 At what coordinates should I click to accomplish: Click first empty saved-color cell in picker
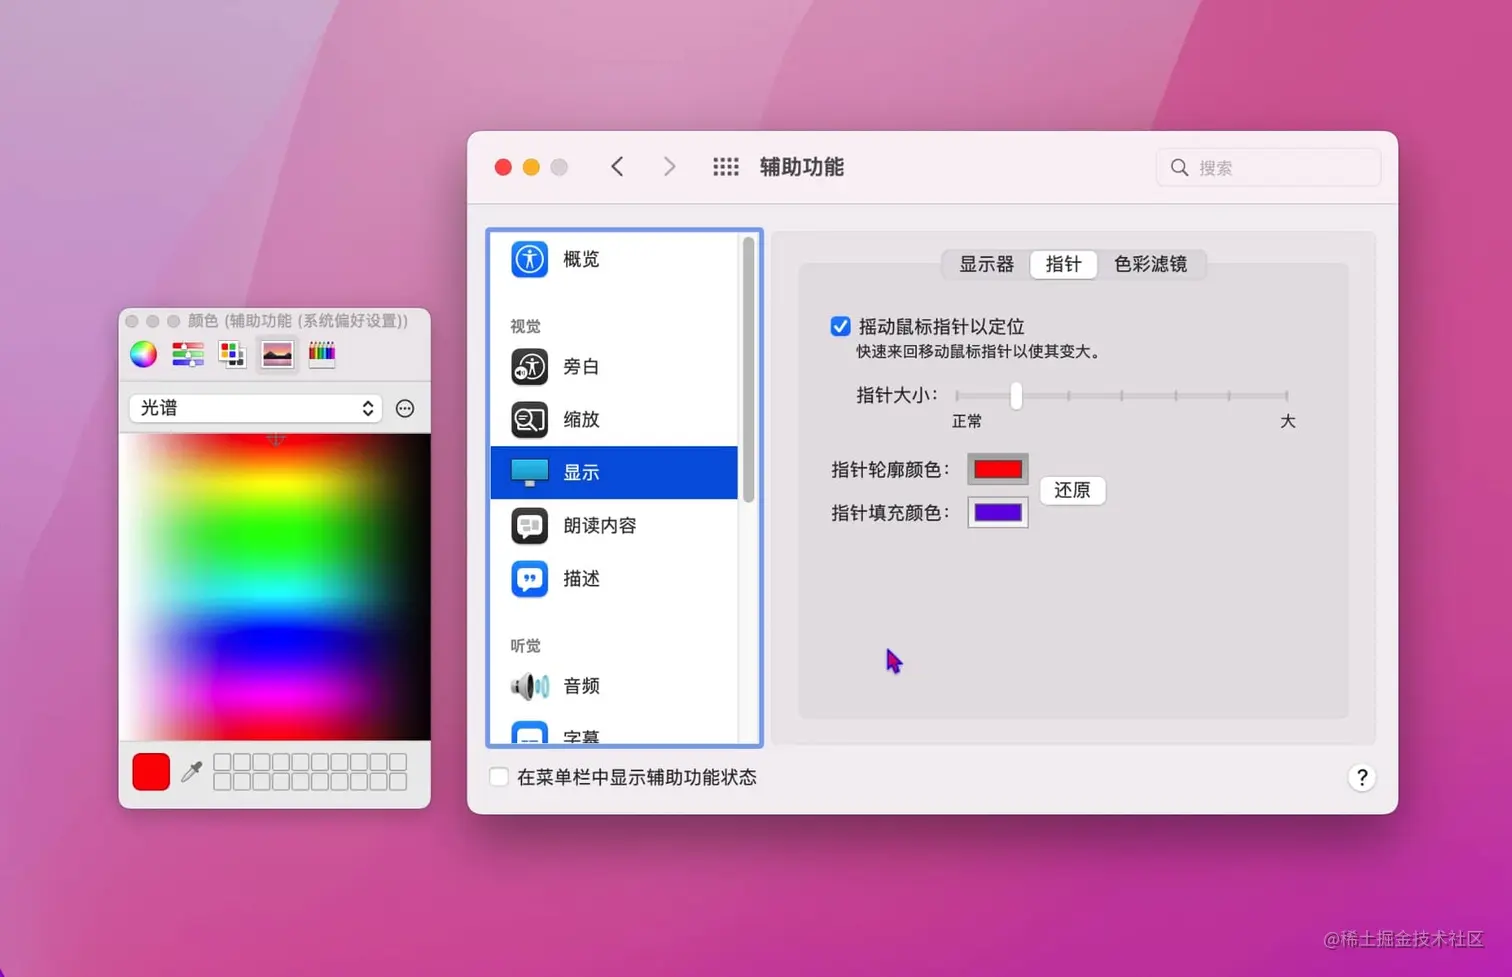click(223, 762)
